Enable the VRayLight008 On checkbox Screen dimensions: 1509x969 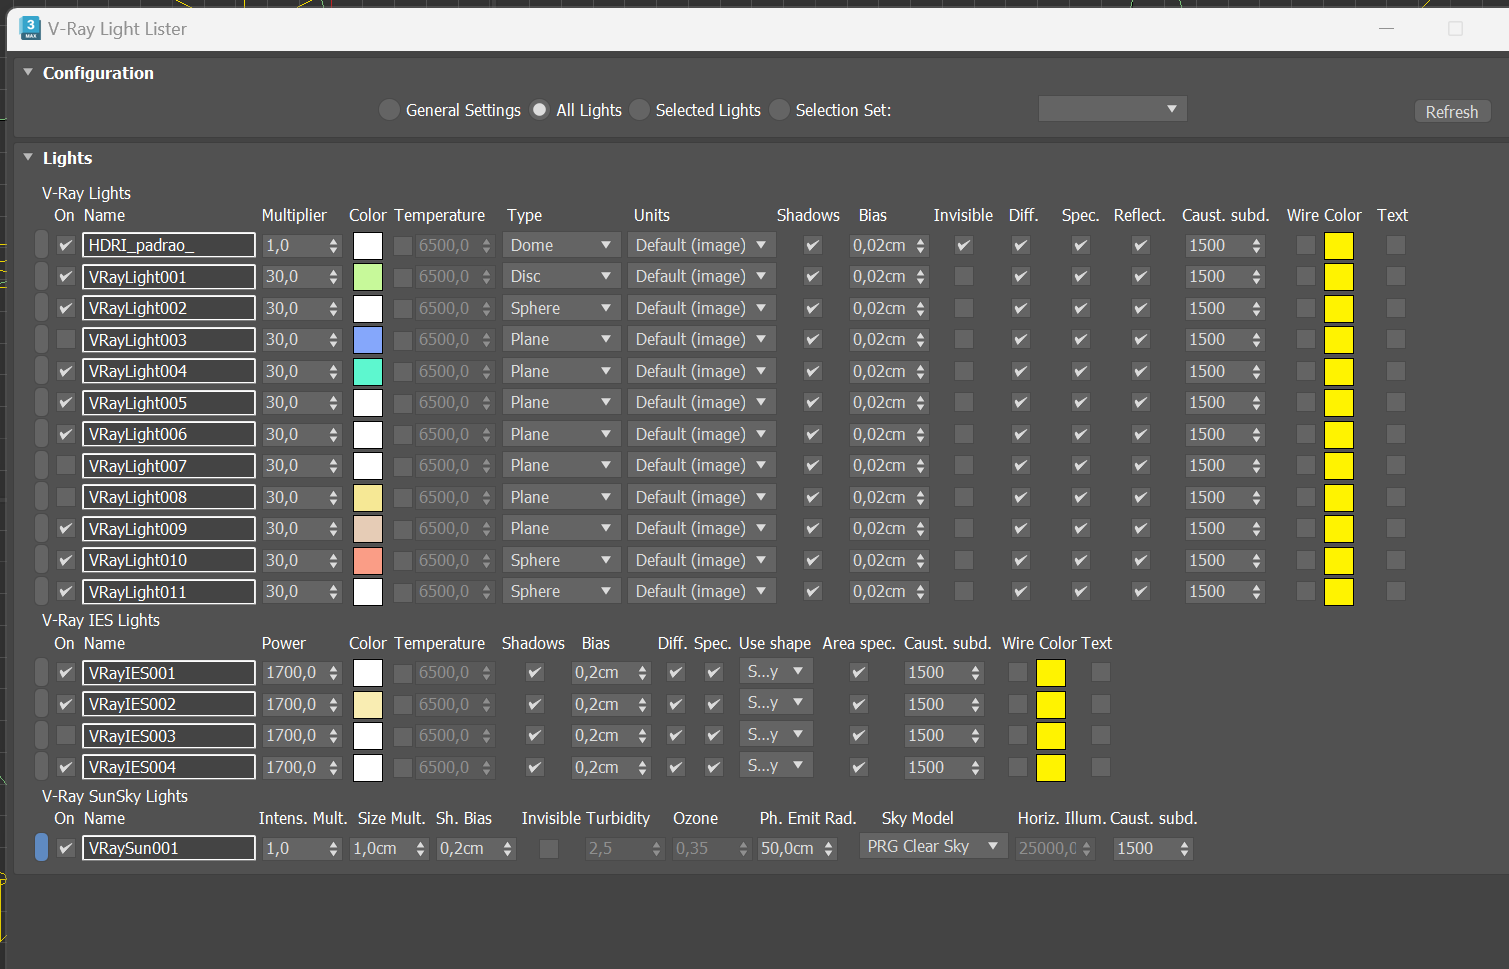[x=66, y=497]
